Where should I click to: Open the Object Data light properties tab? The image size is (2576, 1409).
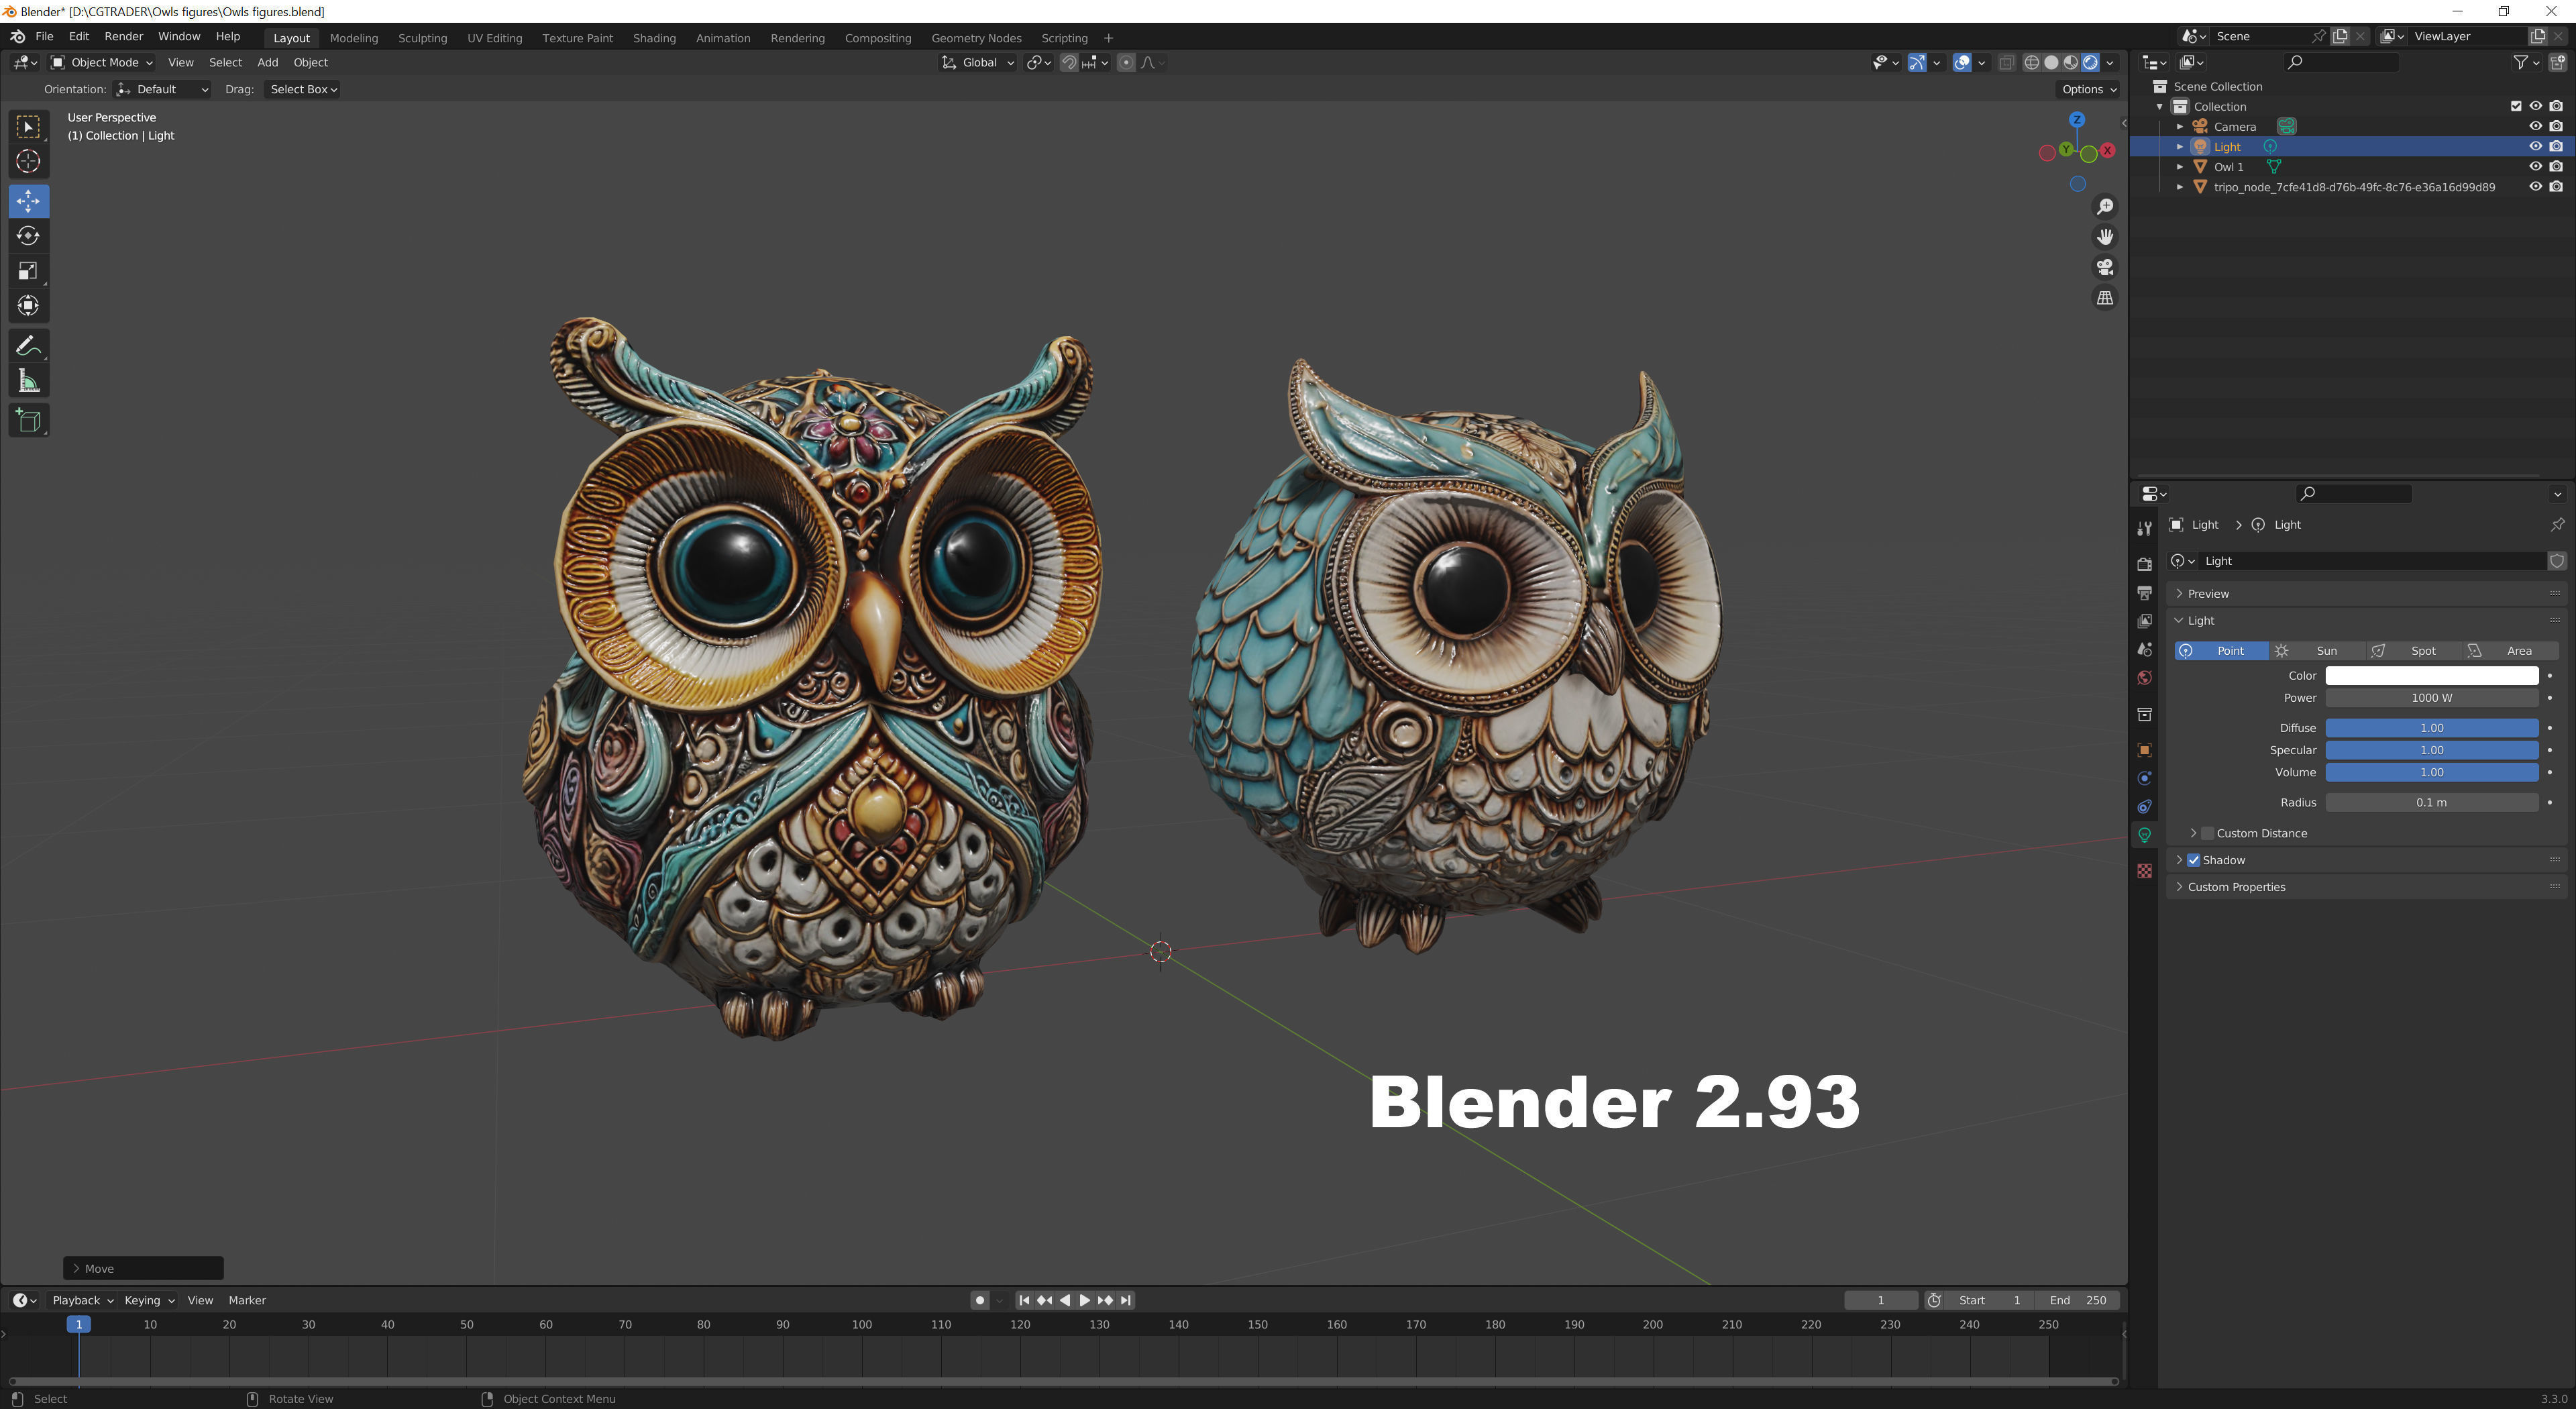point(2144,835)
